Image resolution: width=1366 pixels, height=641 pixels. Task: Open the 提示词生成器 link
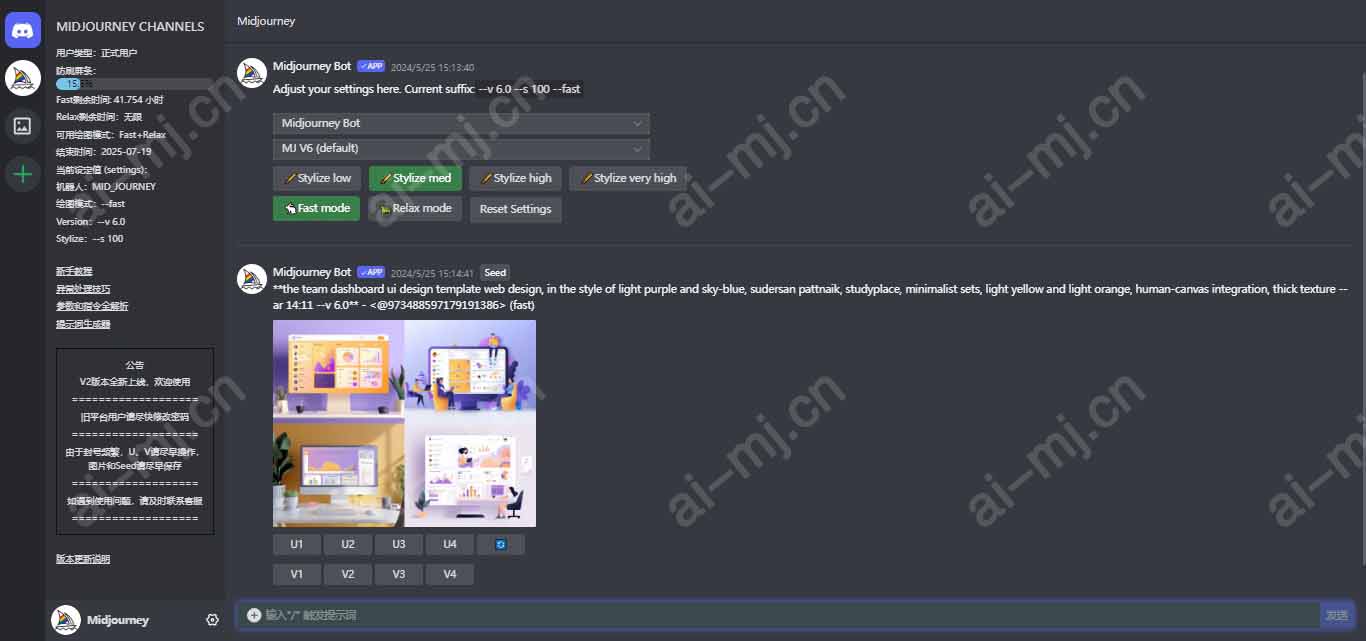[83, 324]
